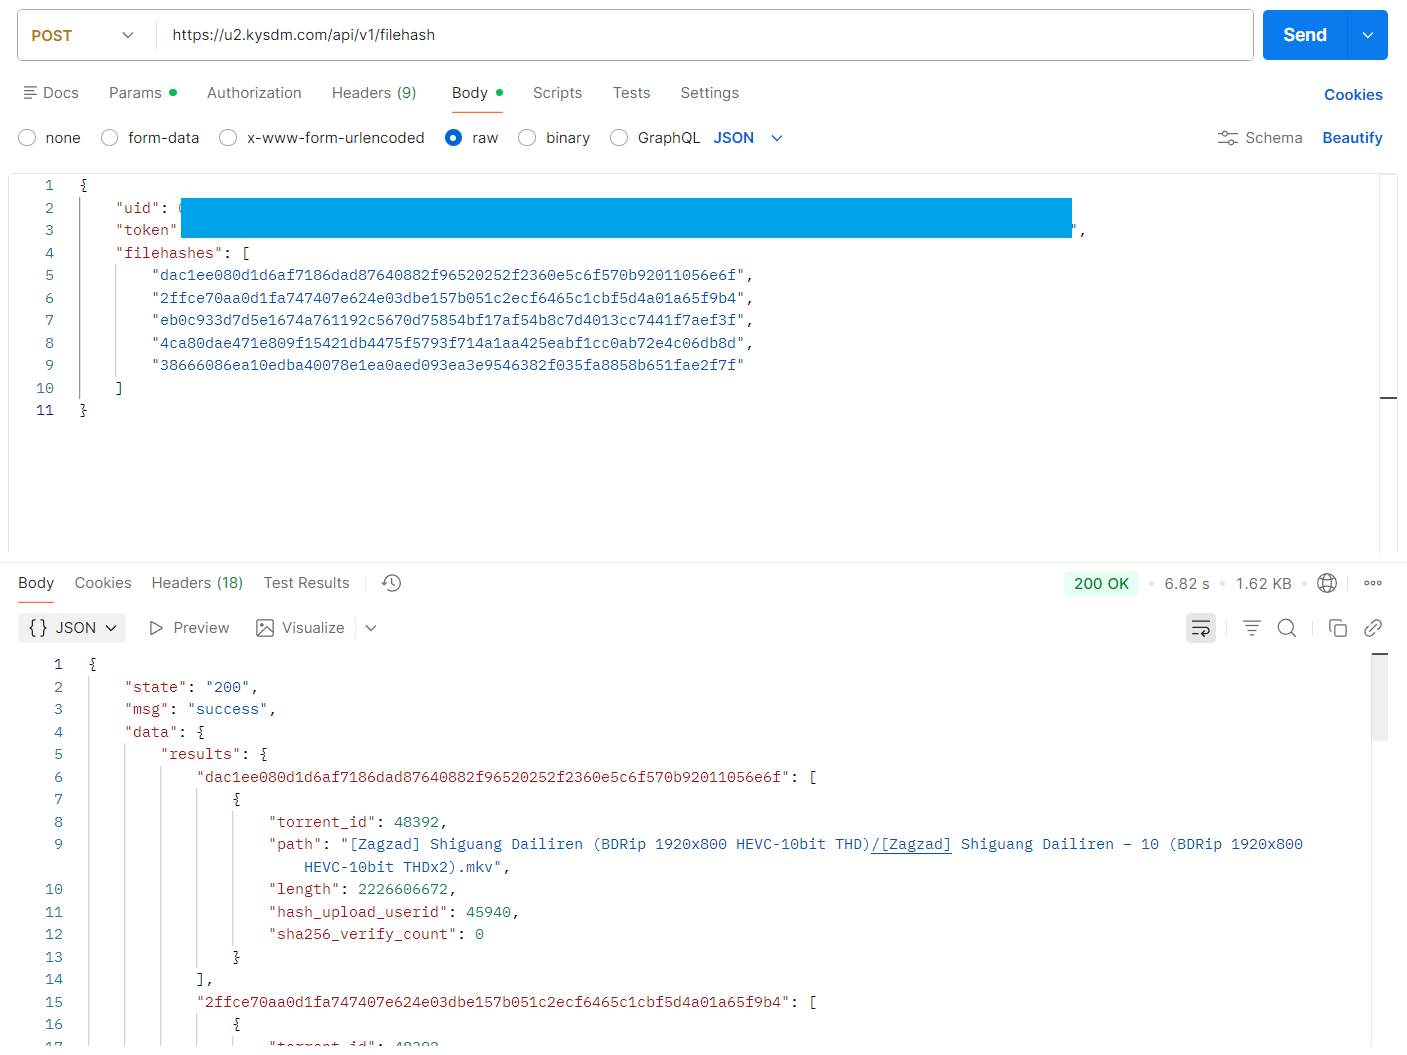Click the response size 1.62 KB
The width and height of the screenshot is (1407, 1055).
point(1263,584)
